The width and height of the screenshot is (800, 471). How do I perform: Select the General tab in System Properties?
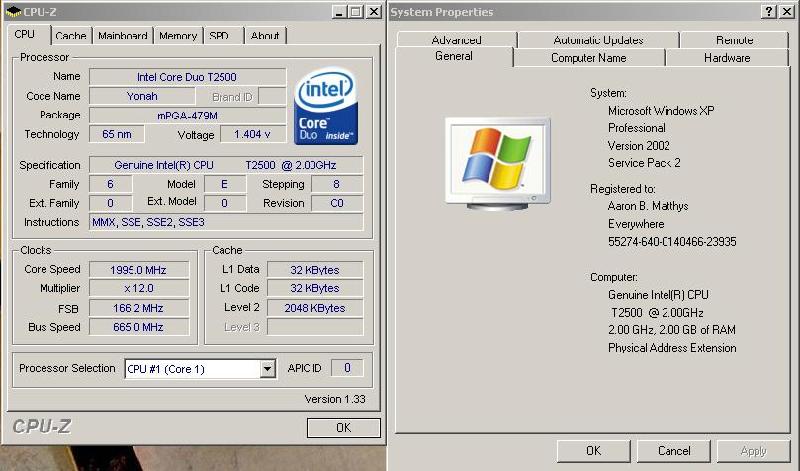(x=454, y=56)
